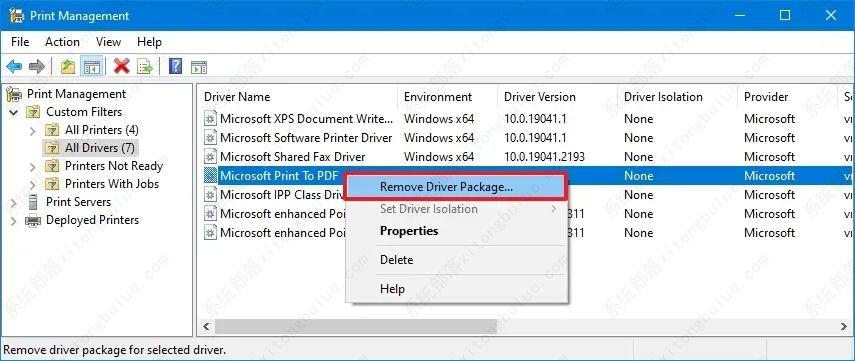This screenshot has height=361, width=855.
Task: Click the 10.0.19041.2193 driver version cell
Action: (544, 157)
